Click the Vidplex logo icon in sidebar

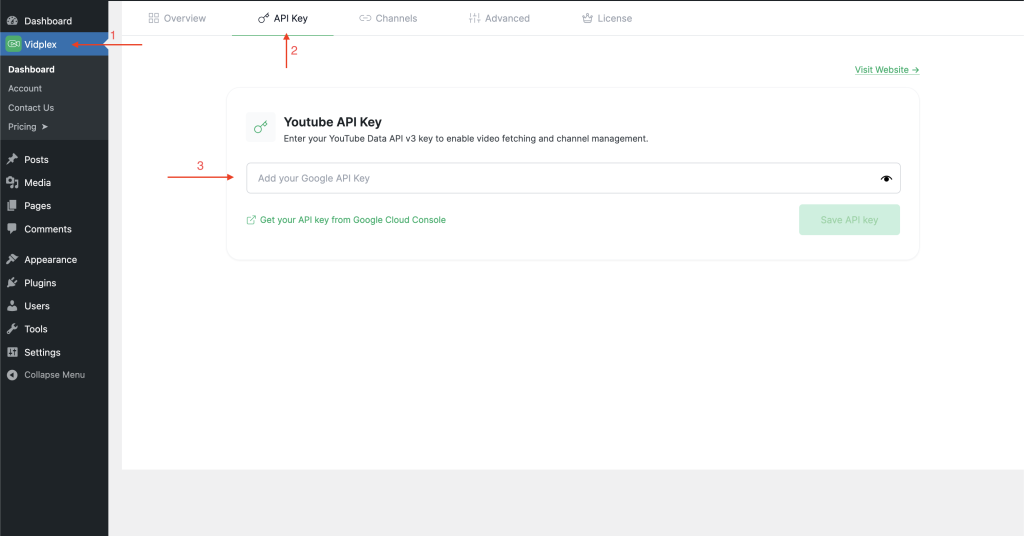click(13, 44)
